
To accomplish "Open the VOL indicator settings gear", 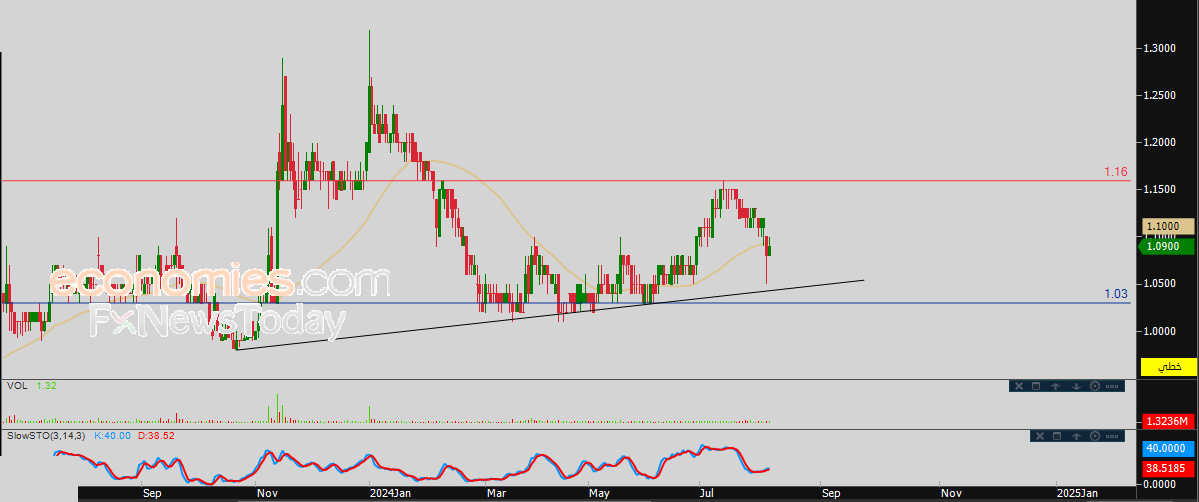I will click(x=1095, y=386).
